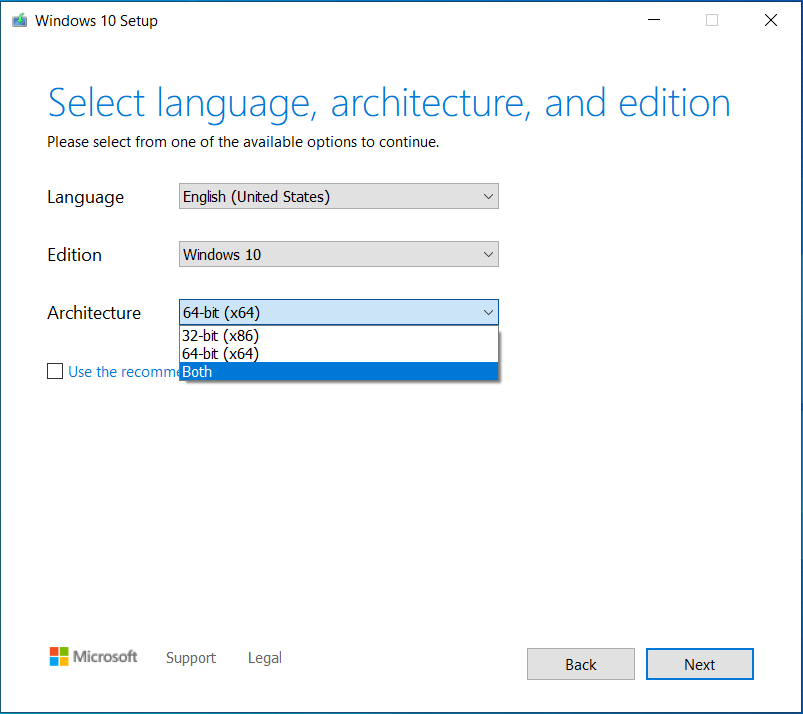Image resolution: width=803 pixels, height=714 pixels.
Task: Continue with the Next button
Action: [700, 664]
